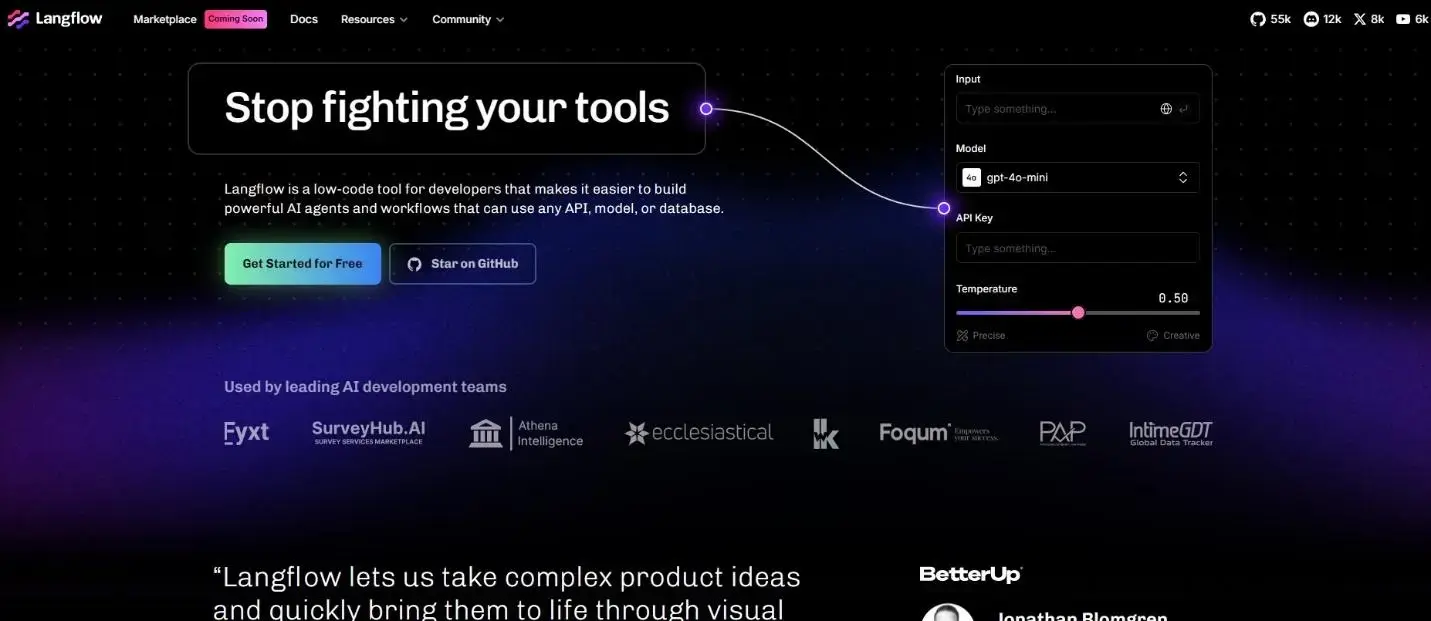Image resolution: width=1431 pixels, height=621 pixels.
Task: Click the ecclesiastical logo
Action: coord(699,433)
